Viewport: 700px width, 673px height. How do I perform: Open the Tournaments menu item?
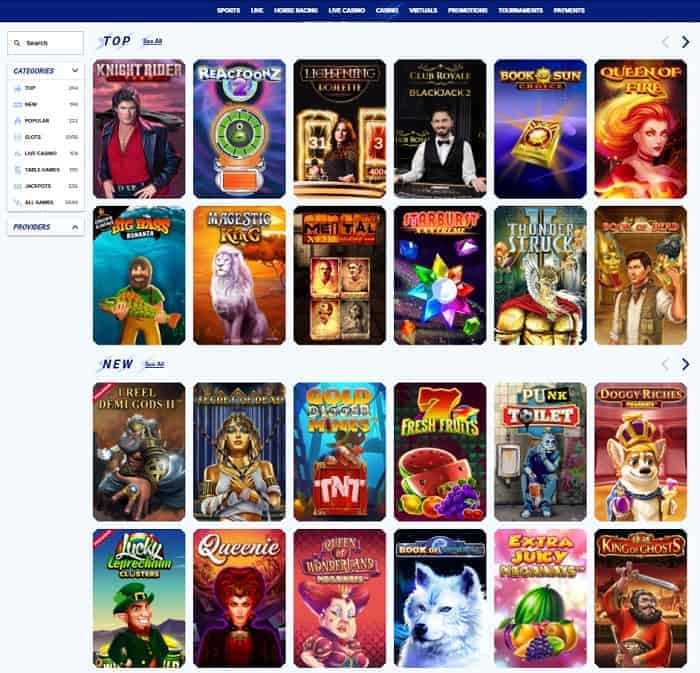520,10
